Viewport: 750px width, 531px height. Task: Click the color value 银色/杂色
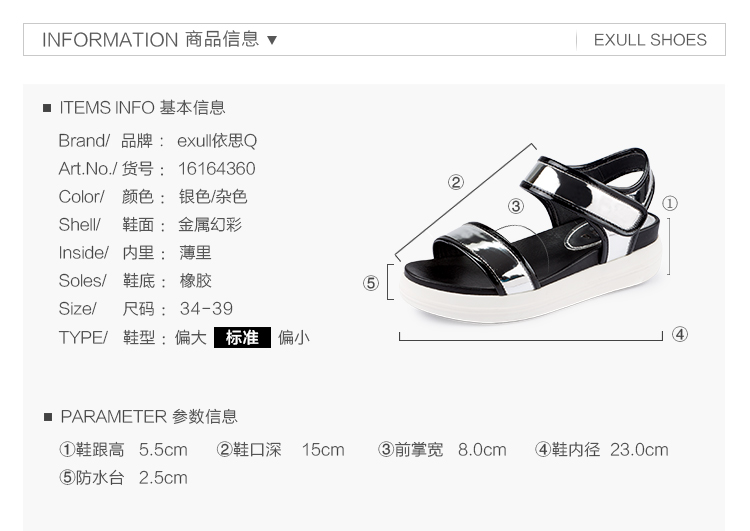click(x=213, y=197)
